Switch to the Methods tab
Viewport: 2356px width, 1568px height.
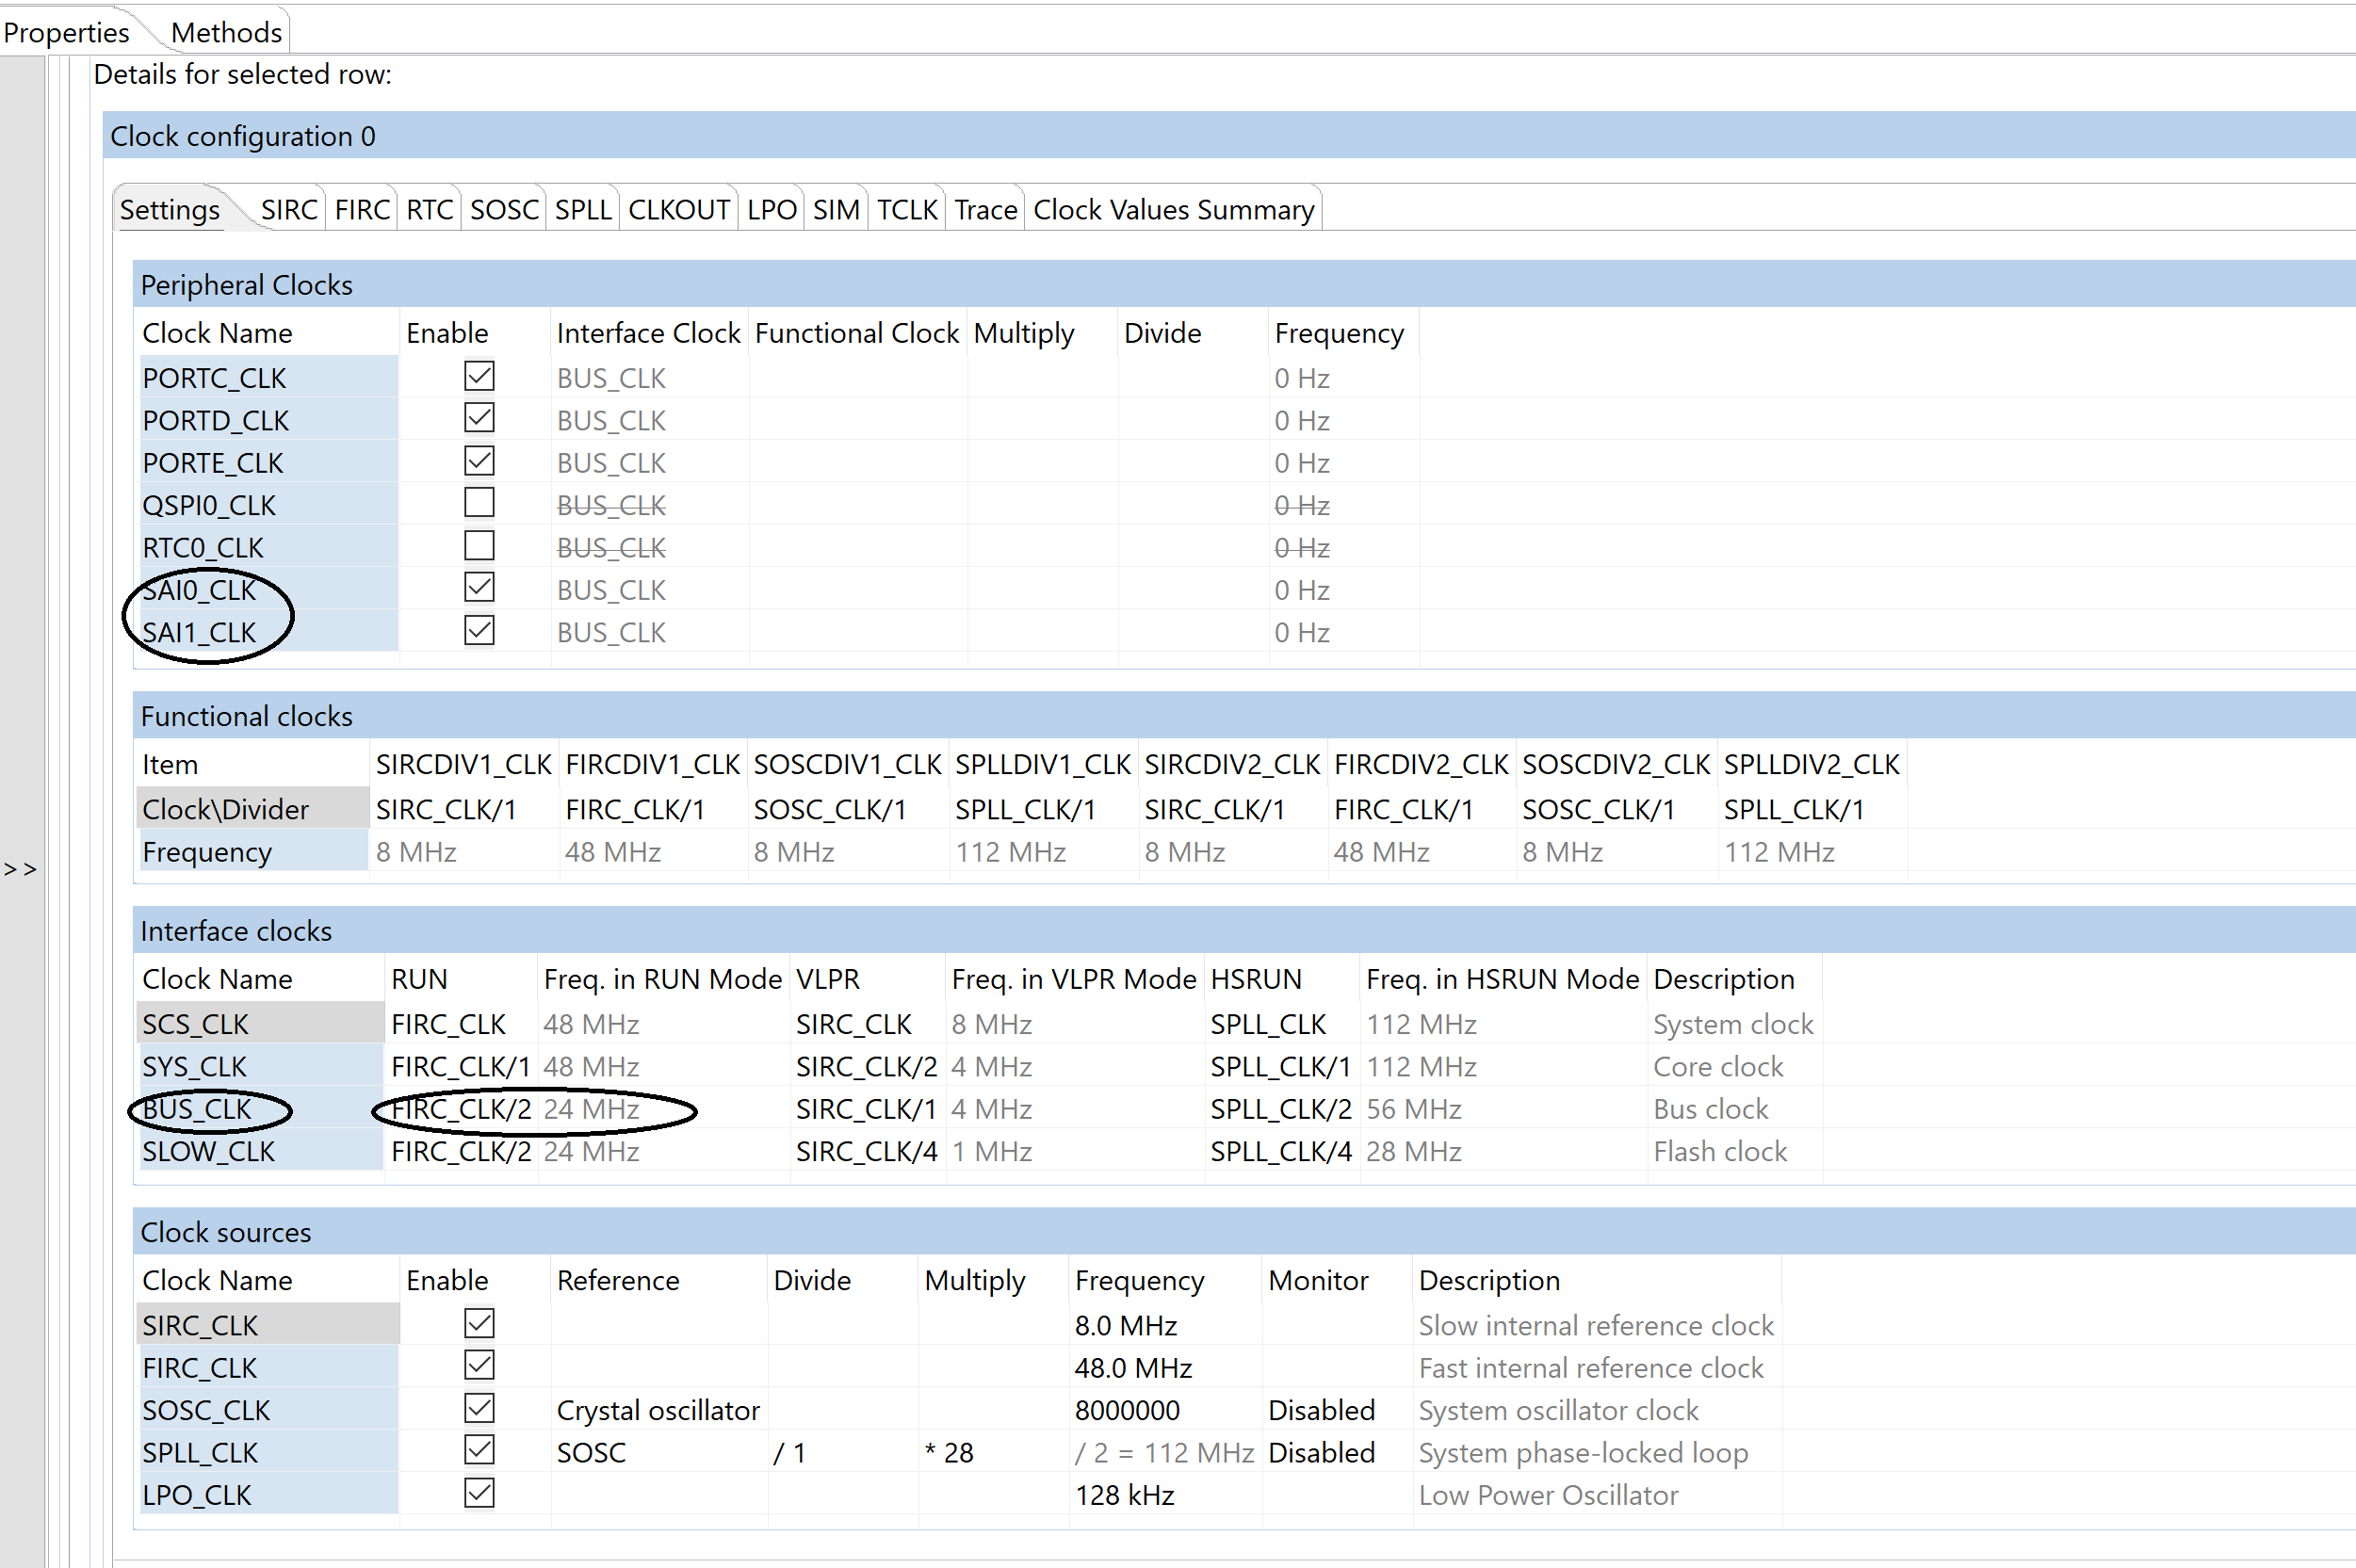pos(226,32)
